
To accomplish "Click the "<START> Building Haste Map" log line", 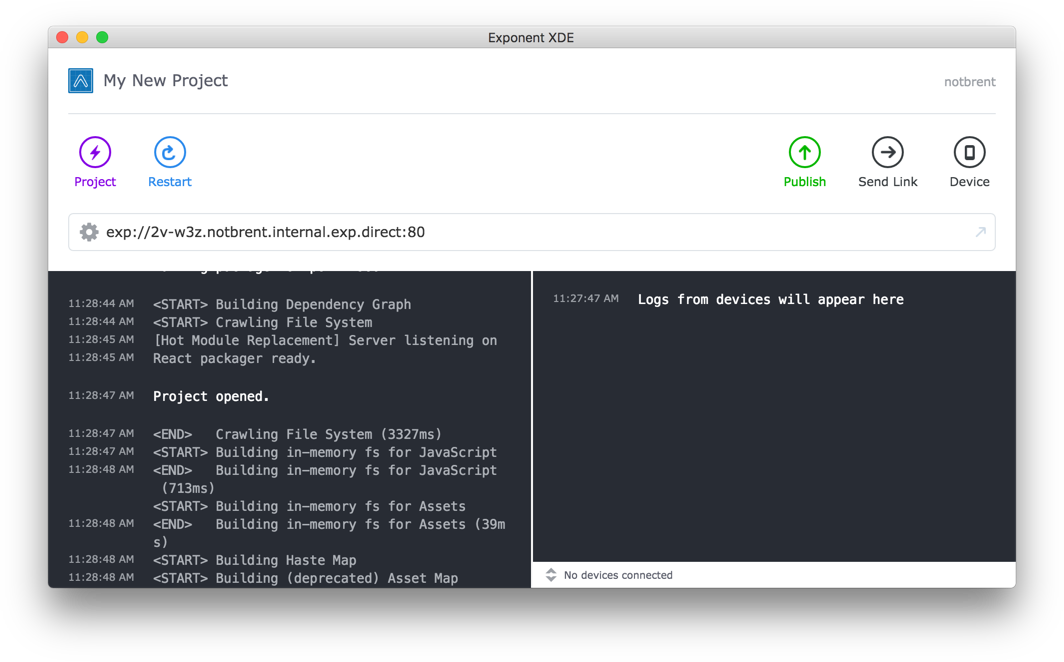I will 254,560.
